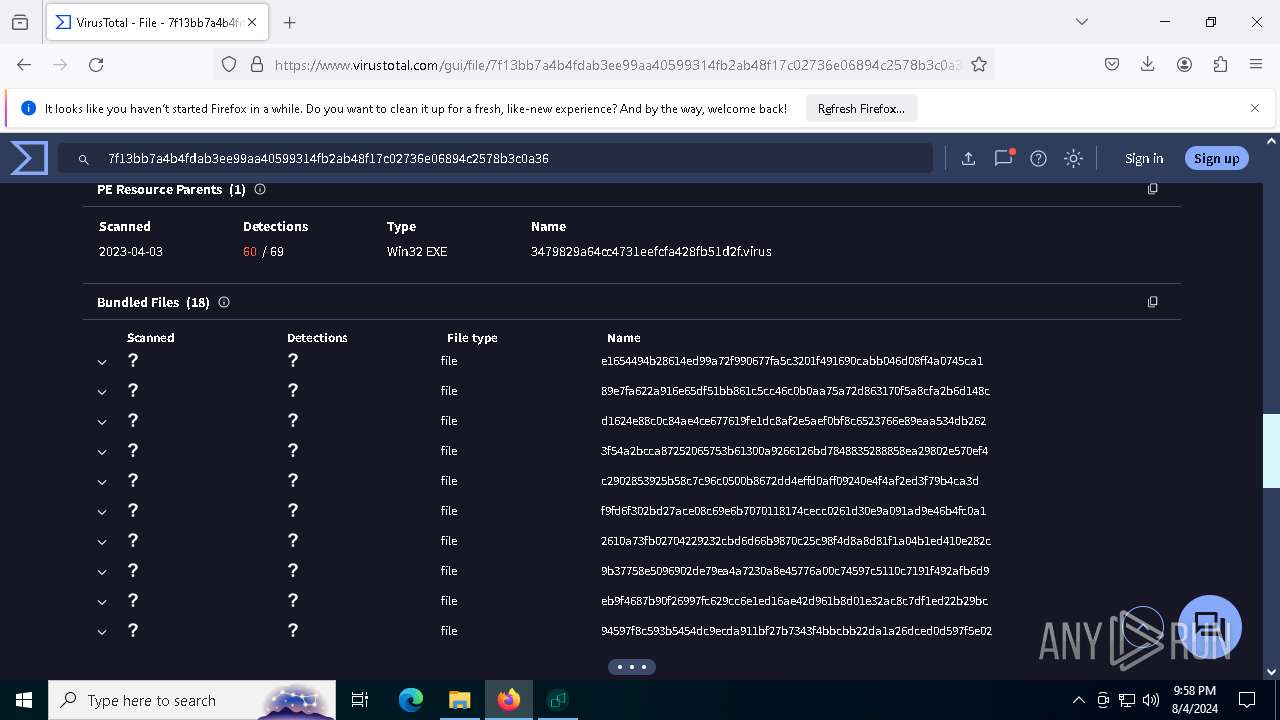Click the Windows taskbar search box

(192, 700)
